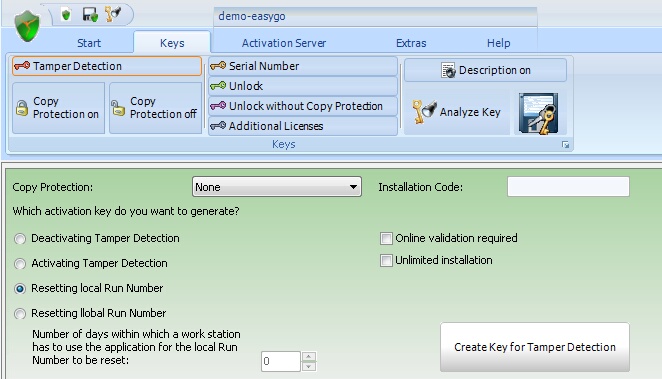Image resolution: width=662 pixels, height=379 pixels.
Task: Enable Online validation required checkbox
Action: click(386, 238)
